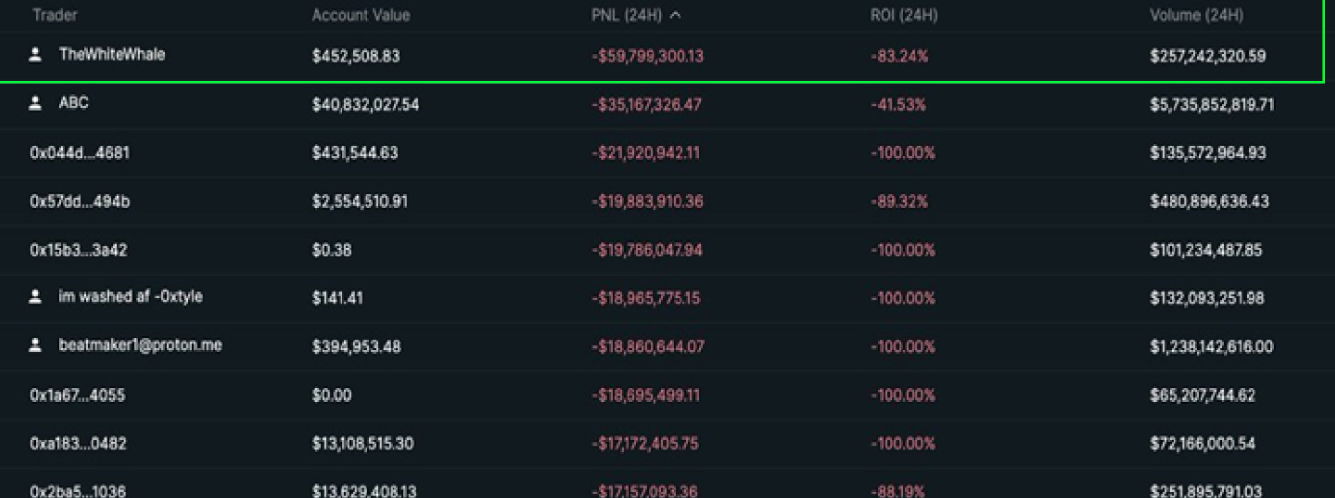1335x498 pixels.
Task: Sort by the Volume (24H) column header
Action: (x=1196, y=15)
